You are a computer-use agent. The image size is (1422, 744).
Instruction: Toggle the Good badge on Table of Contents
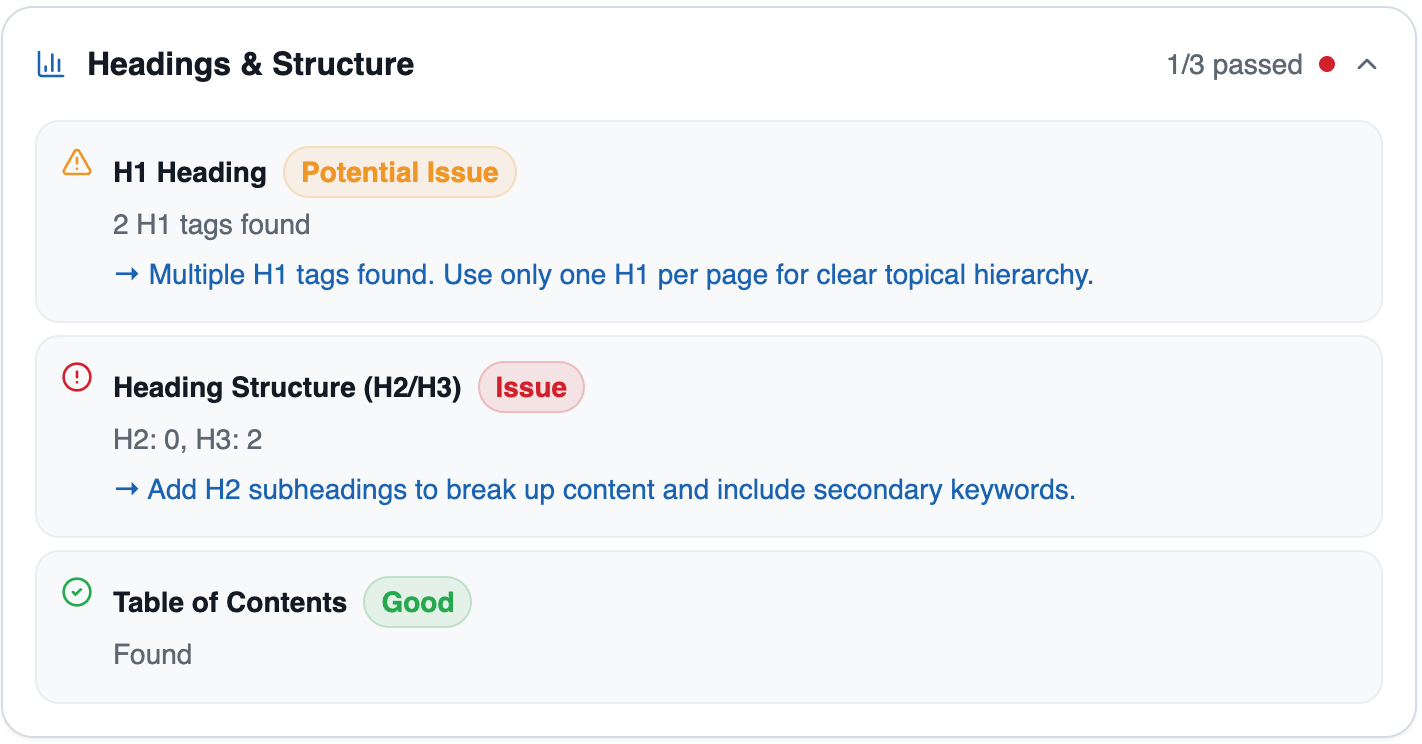click(417, 602)
